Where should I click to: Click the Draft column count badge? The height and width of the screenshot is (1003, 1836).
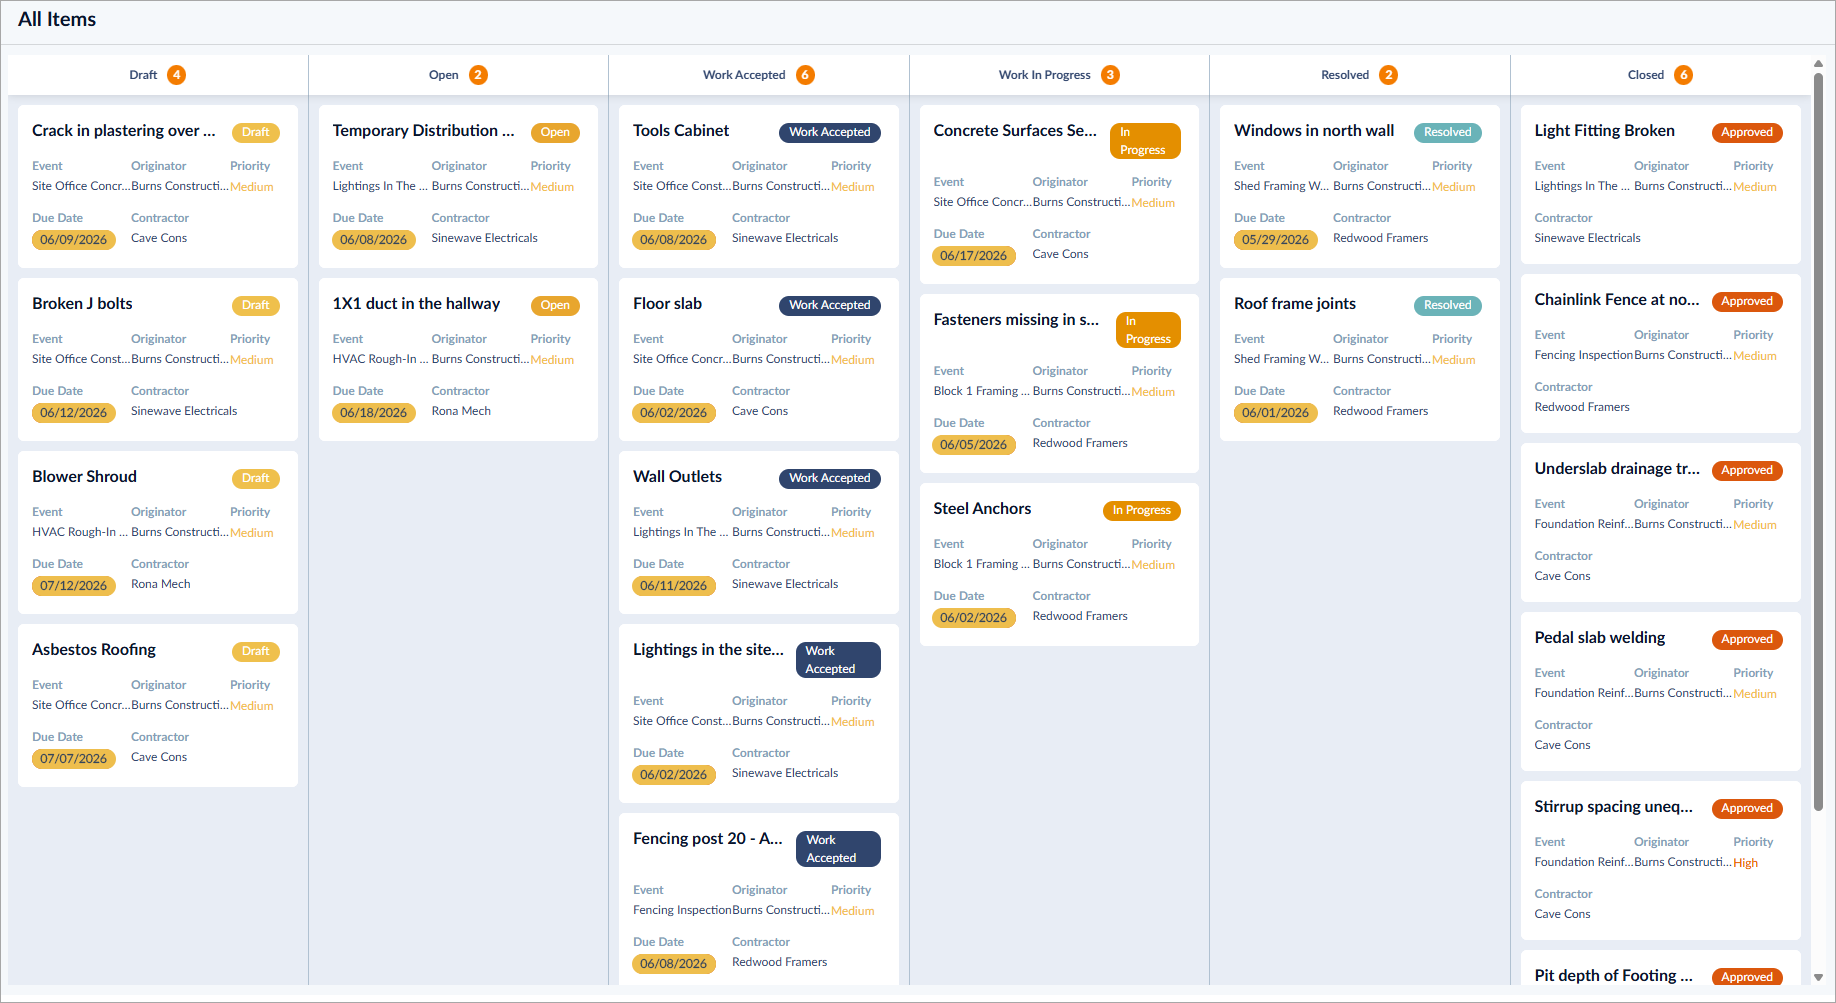point(177,75)
